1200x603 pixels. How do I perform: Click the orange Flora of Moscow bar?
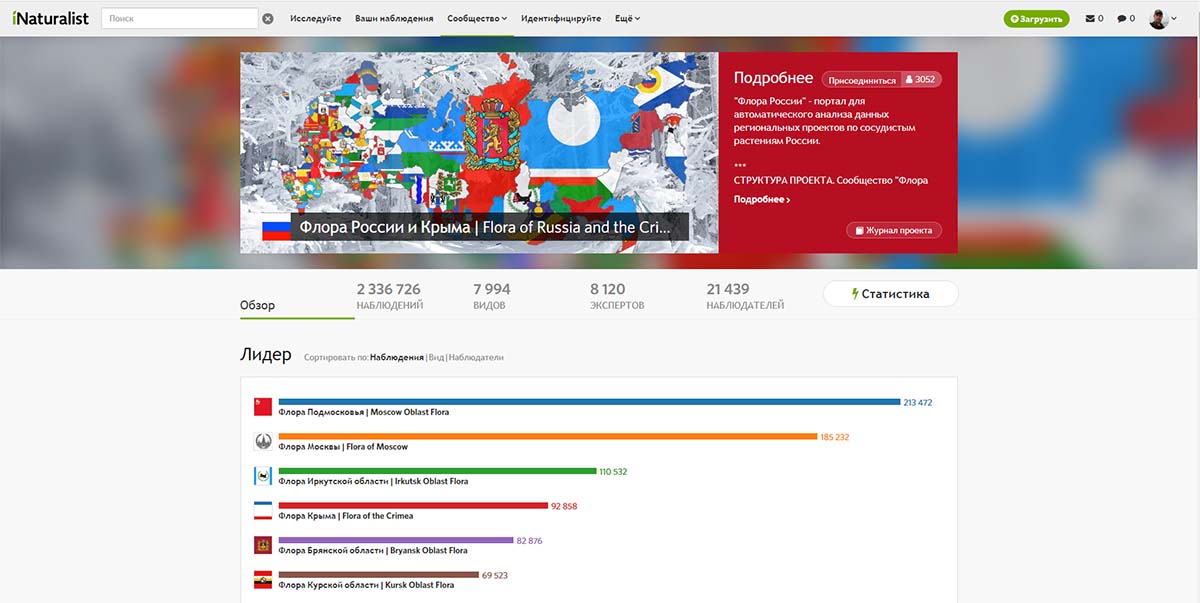pos(548,437)
